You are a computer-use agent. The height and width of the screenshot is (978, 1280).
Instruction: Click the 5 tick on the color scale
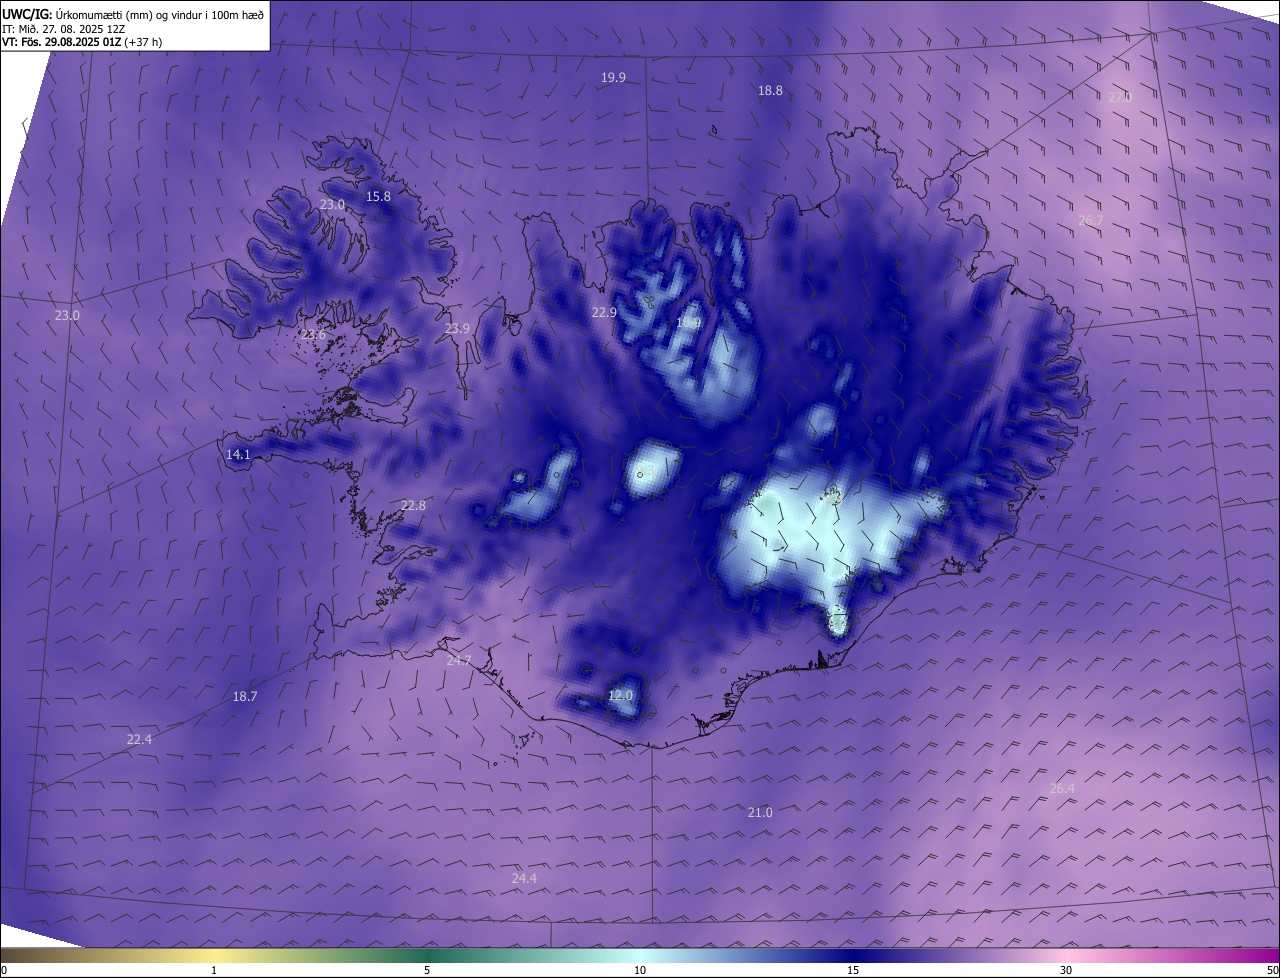click(427, 970)
